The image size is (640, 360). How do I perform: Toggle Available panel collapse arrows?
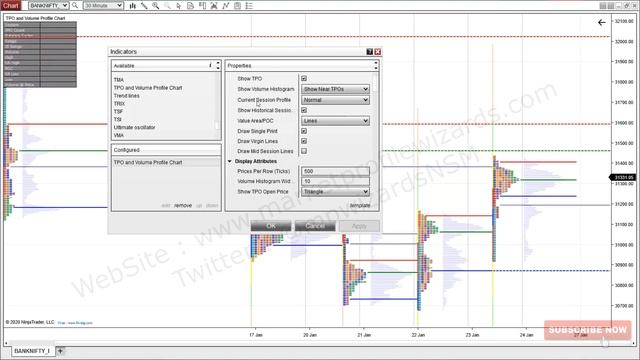pos(218,65)
